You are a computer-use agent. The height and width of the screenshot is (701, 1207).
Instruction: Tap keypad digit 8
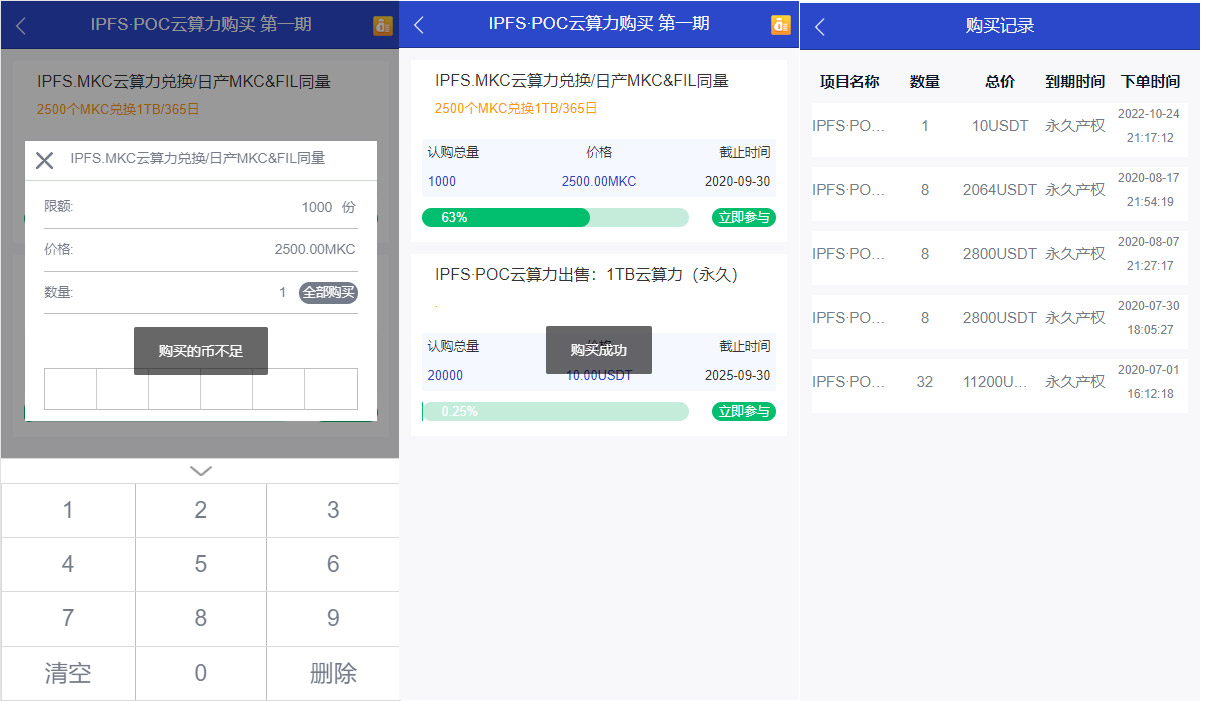click(x=201, y=618)
